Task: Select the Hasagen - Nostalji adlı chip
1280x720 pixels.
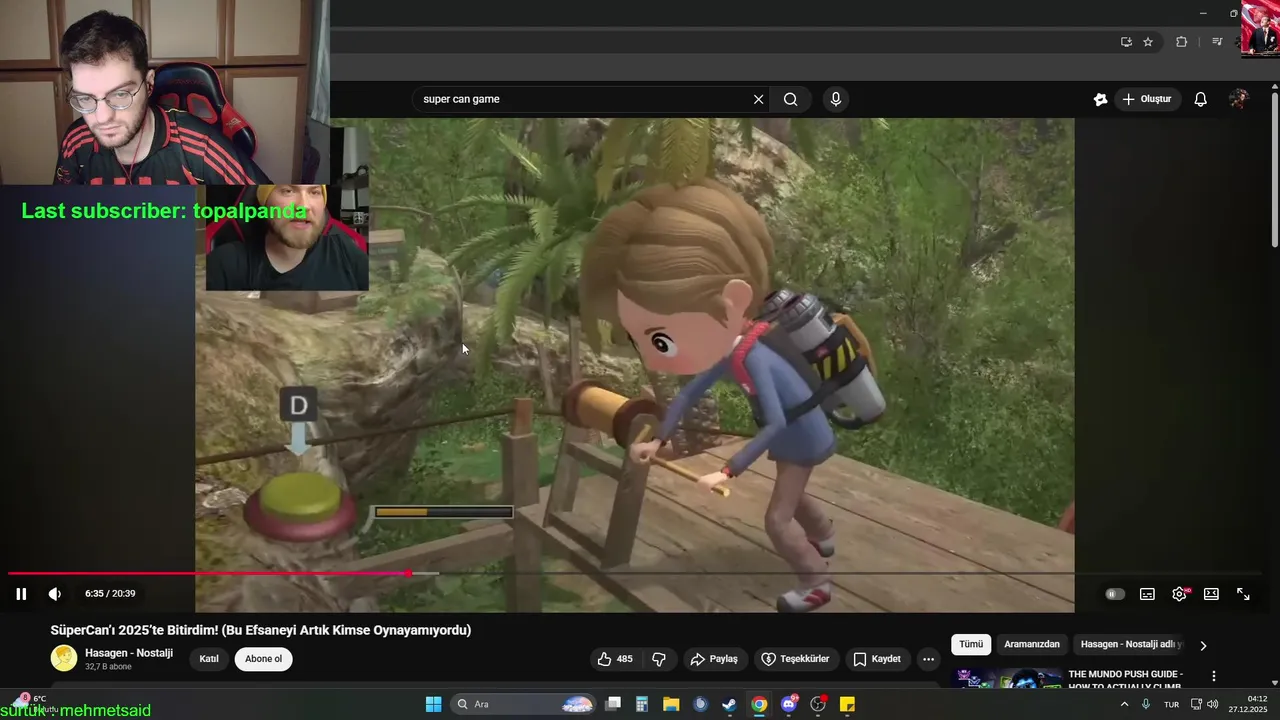Action: coord(1131,645)
